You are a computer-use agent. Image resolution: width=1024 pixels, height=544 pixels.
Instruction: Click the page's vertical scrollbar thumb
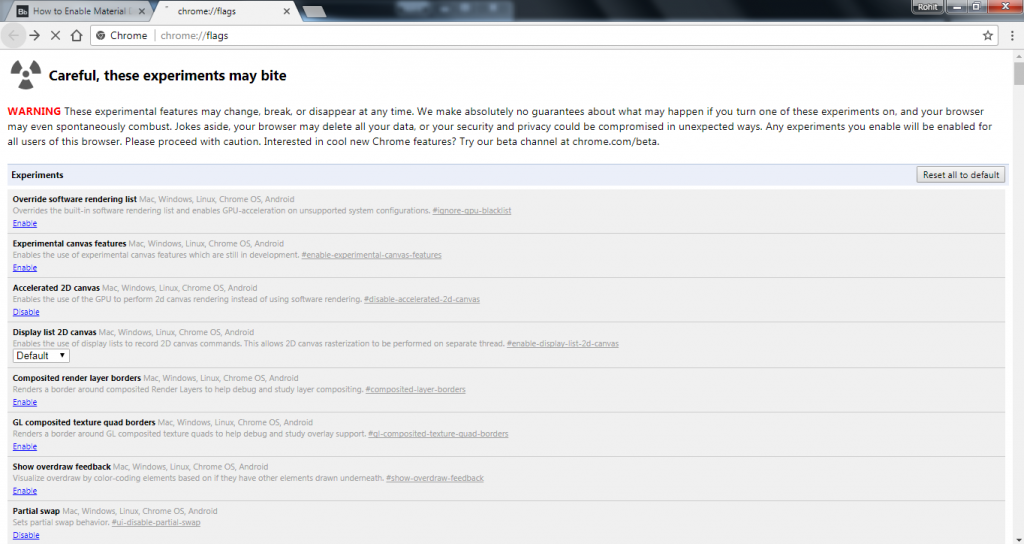point(1018,73)
